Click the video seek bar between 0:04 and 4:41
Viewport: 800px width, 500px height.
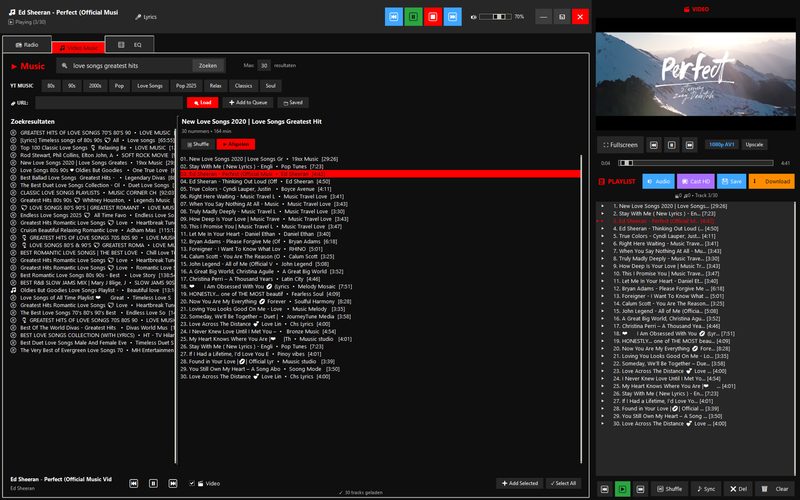(696, 163)
